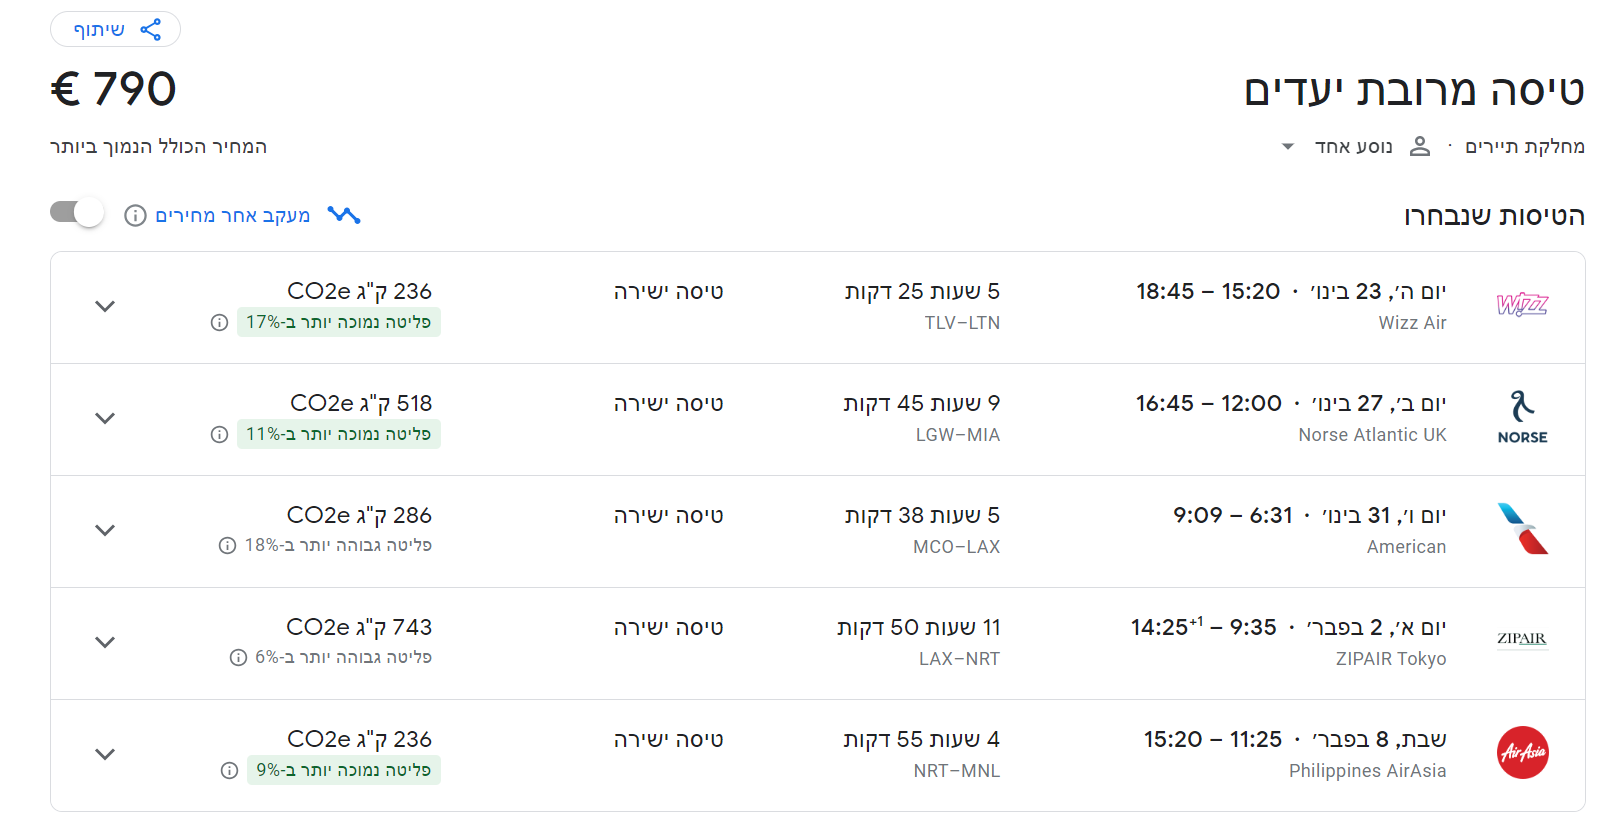Open the ZIPAIR flight emissions info icon
1615x831 pixels.
[238, 657]
